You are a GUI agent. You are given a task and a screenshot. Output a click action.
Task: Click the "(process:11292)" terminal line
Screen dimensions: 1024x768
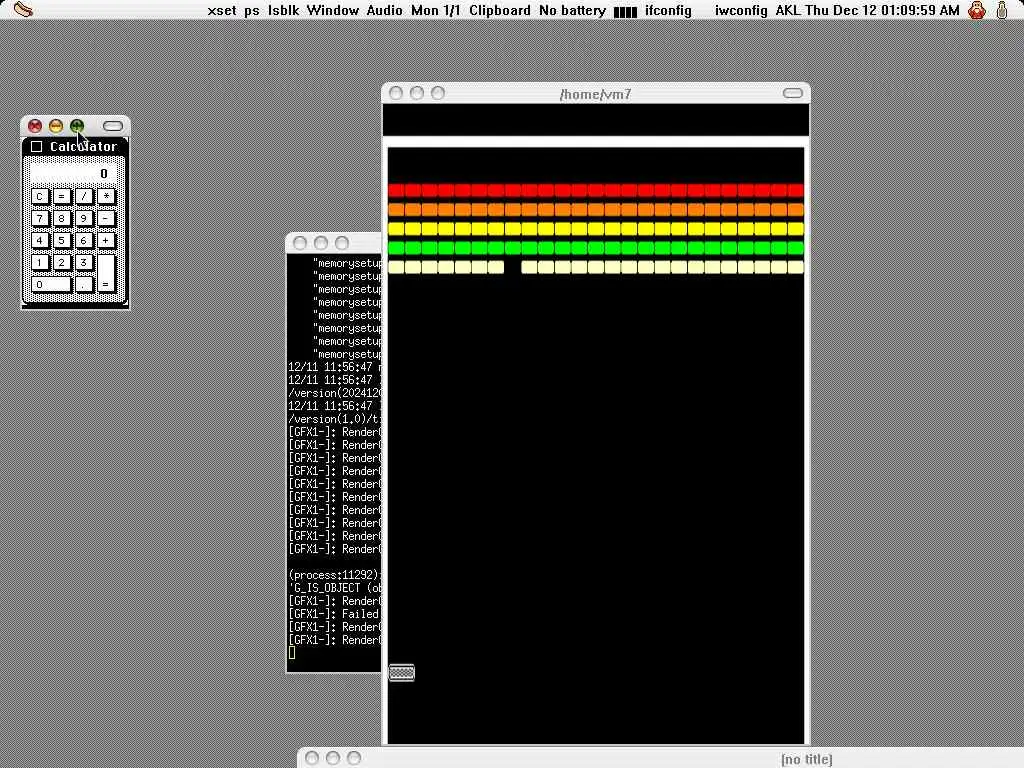click(334, 575)
